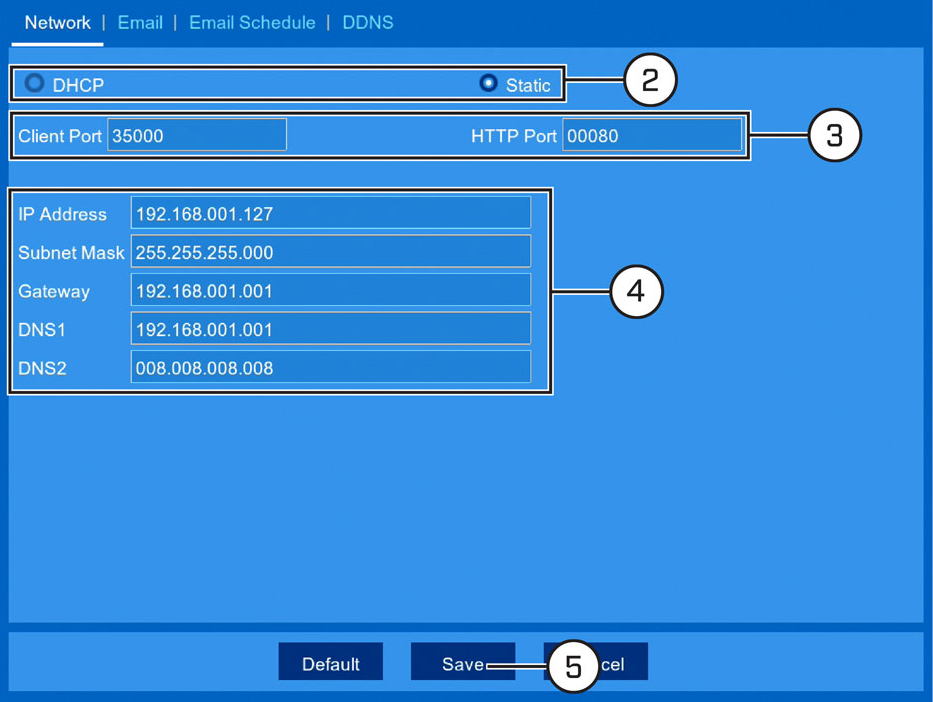
Task: Click into the IP Address field
Action: (x=331, y=213)
